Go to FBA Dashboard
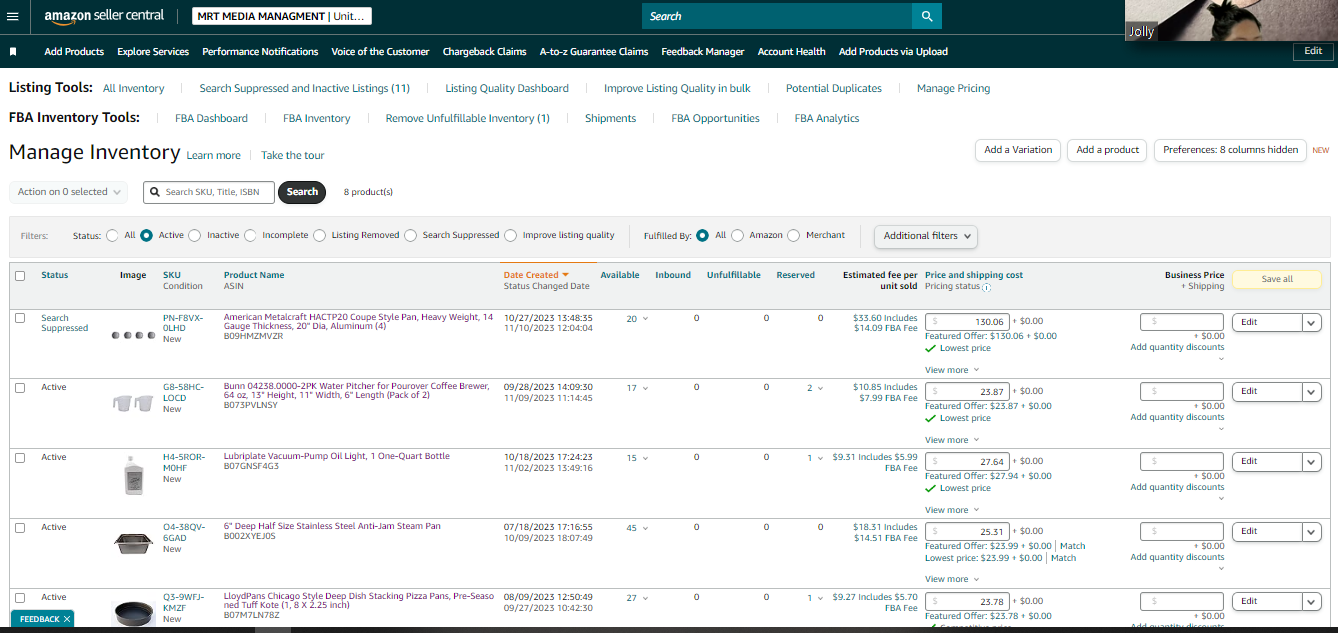This screenshot has height=633, width=1338. pyautogui.click(x=211, y=118)
